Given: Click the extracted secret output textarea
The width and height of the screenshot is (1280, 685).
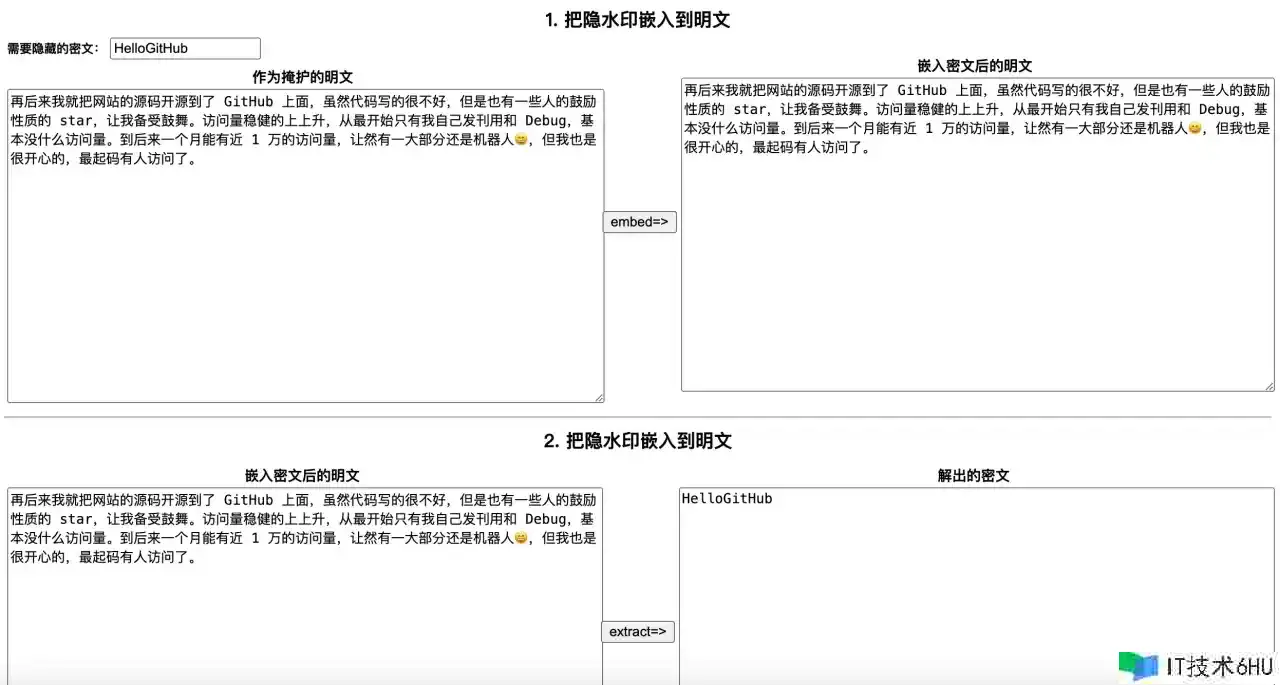Looking at the screenshot, I should (x=977, y=587).
